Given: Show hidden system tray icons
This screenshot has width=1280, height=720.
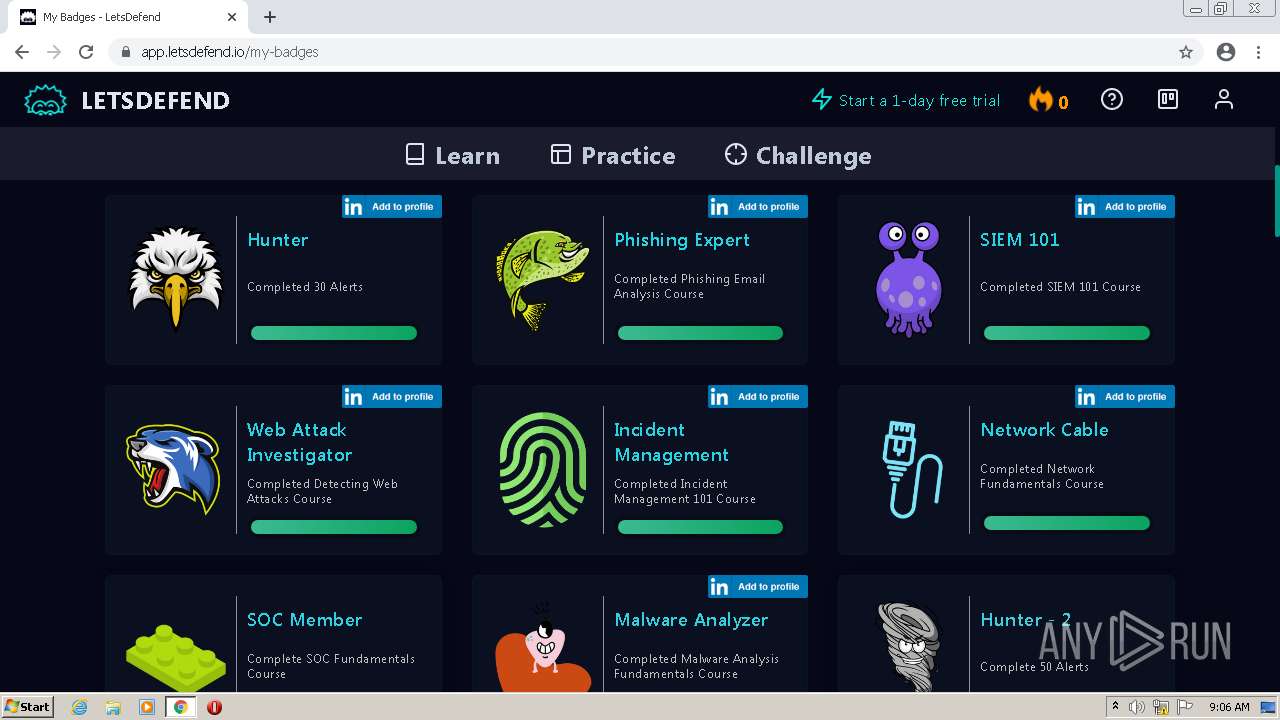Looking at the screenshot, I should click(x=1116, y=707).
